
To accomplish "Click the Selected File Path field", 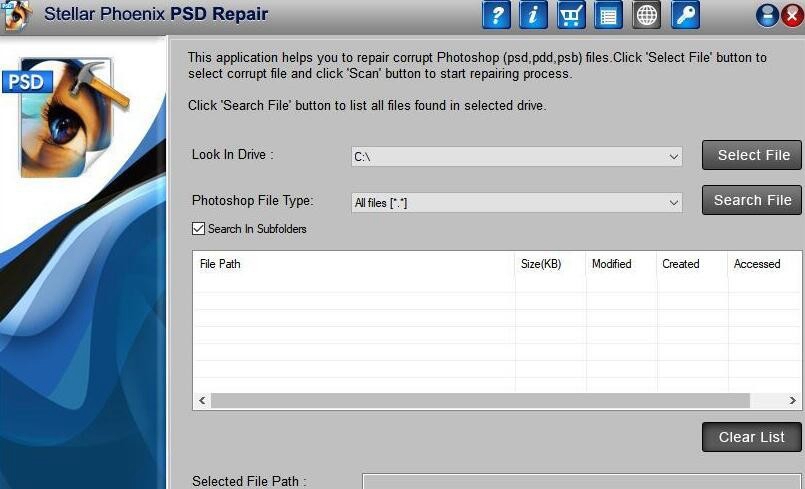I will (x=582, y=482).
